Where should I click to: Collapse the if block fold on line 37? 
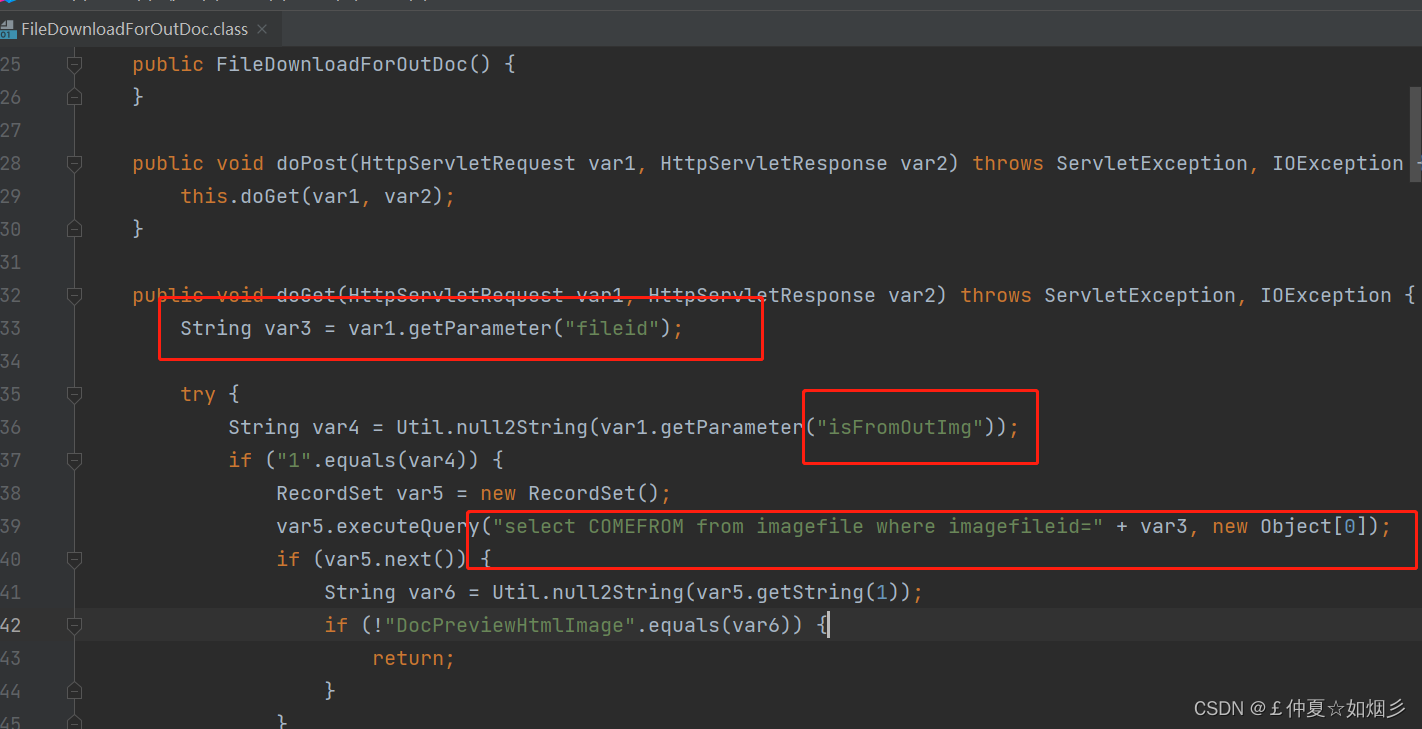tap(74, 460)
